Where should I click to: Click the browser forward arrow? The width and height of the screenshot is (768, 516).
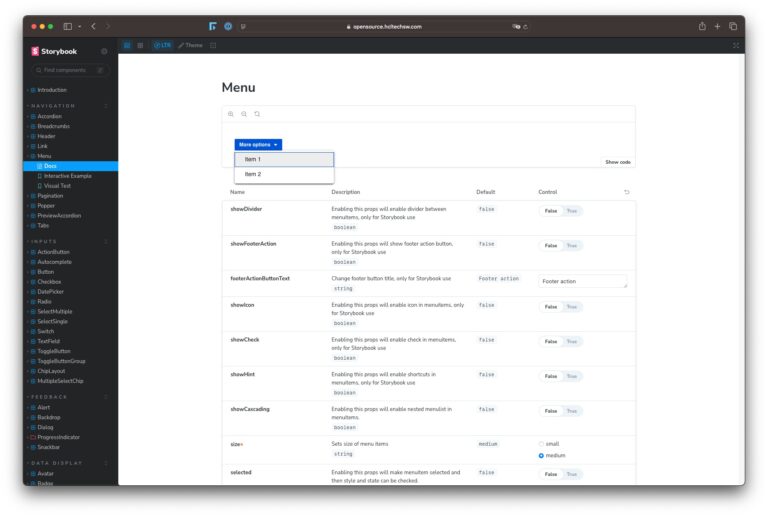tap(107, 26)
